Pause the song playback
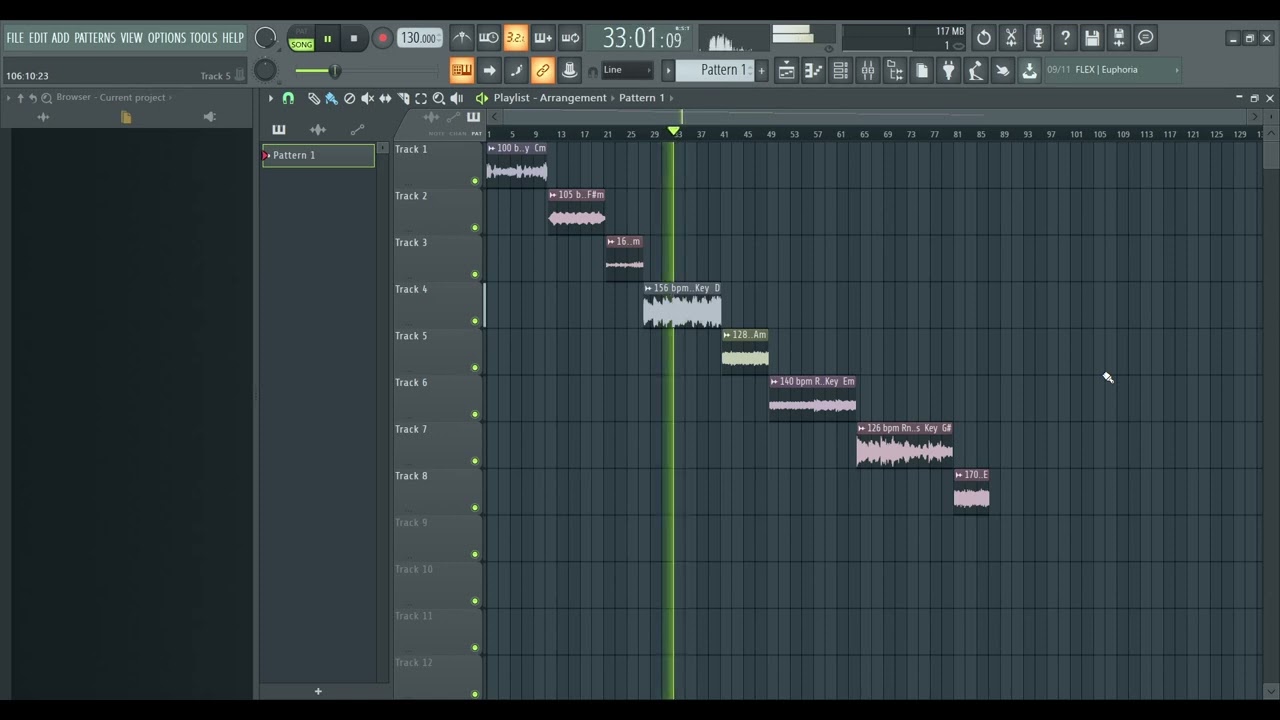Image resolution: width=1280 pixels, height=720 pixels. point(327,39)
